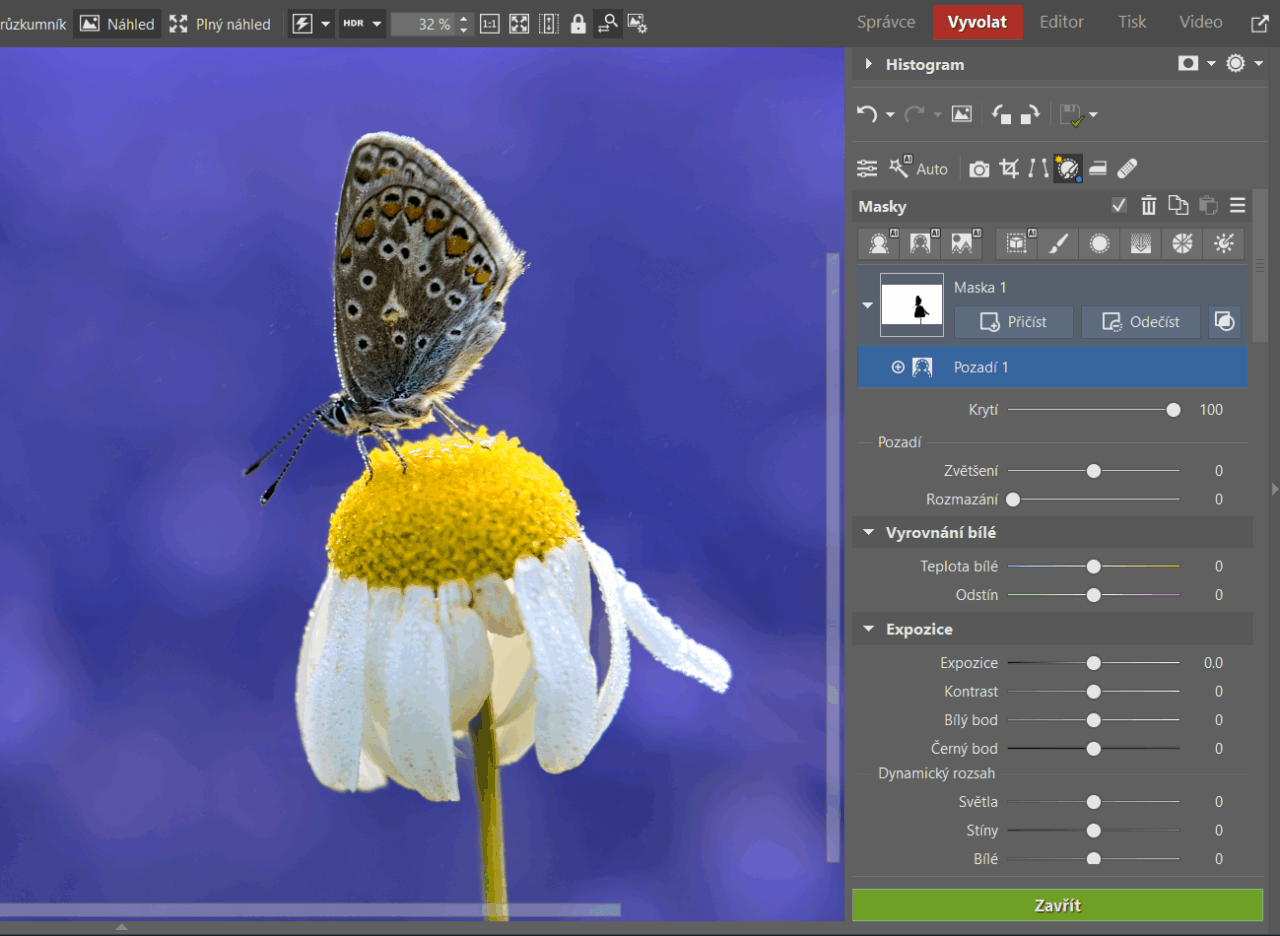Open the Správce tab

tap(885, 22)
